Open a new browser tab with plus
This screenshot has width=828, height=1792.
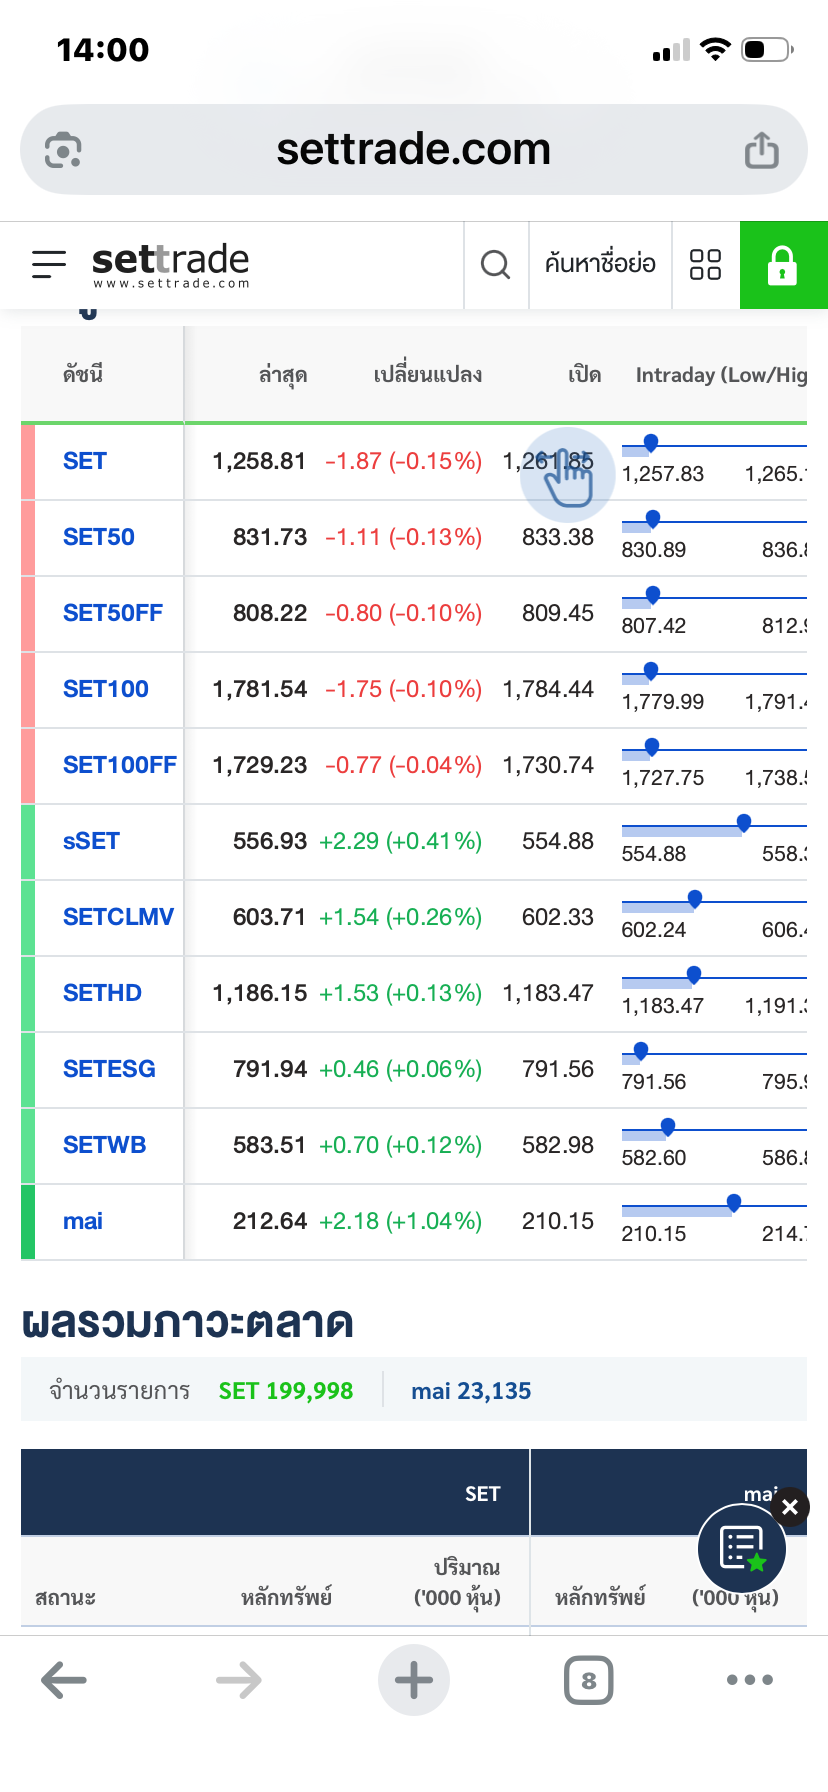tap(414, 1680)
